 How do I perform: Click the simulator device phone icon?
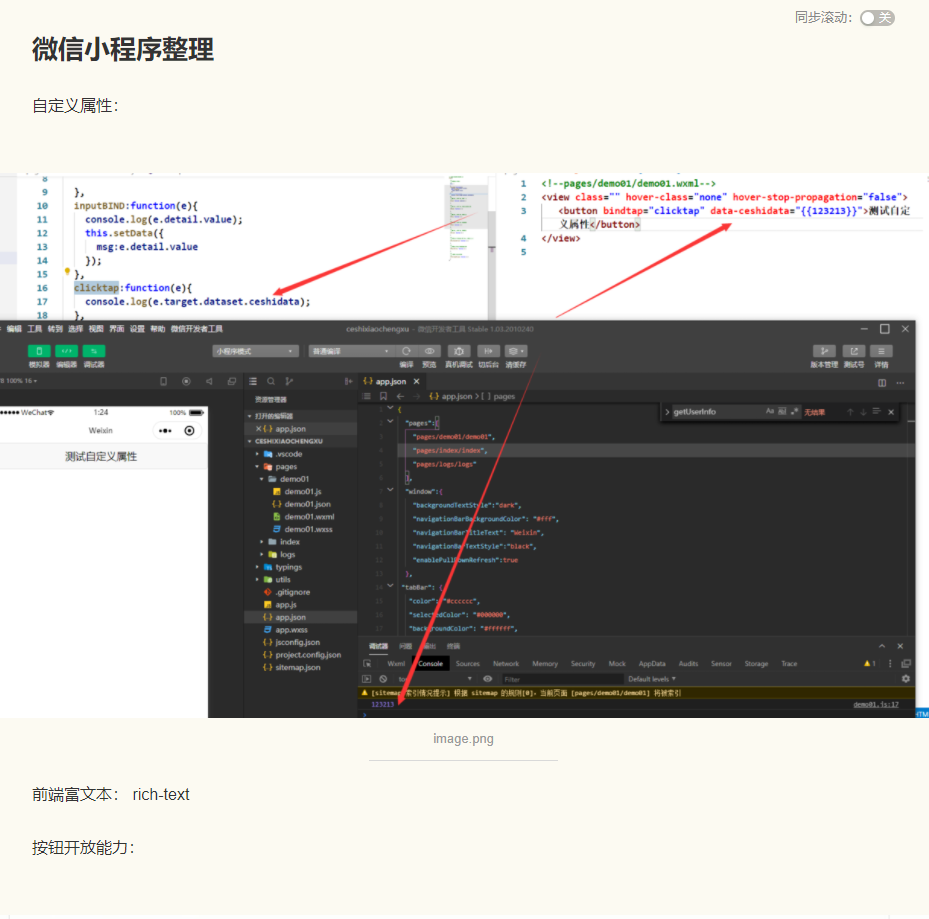[164, 382]
